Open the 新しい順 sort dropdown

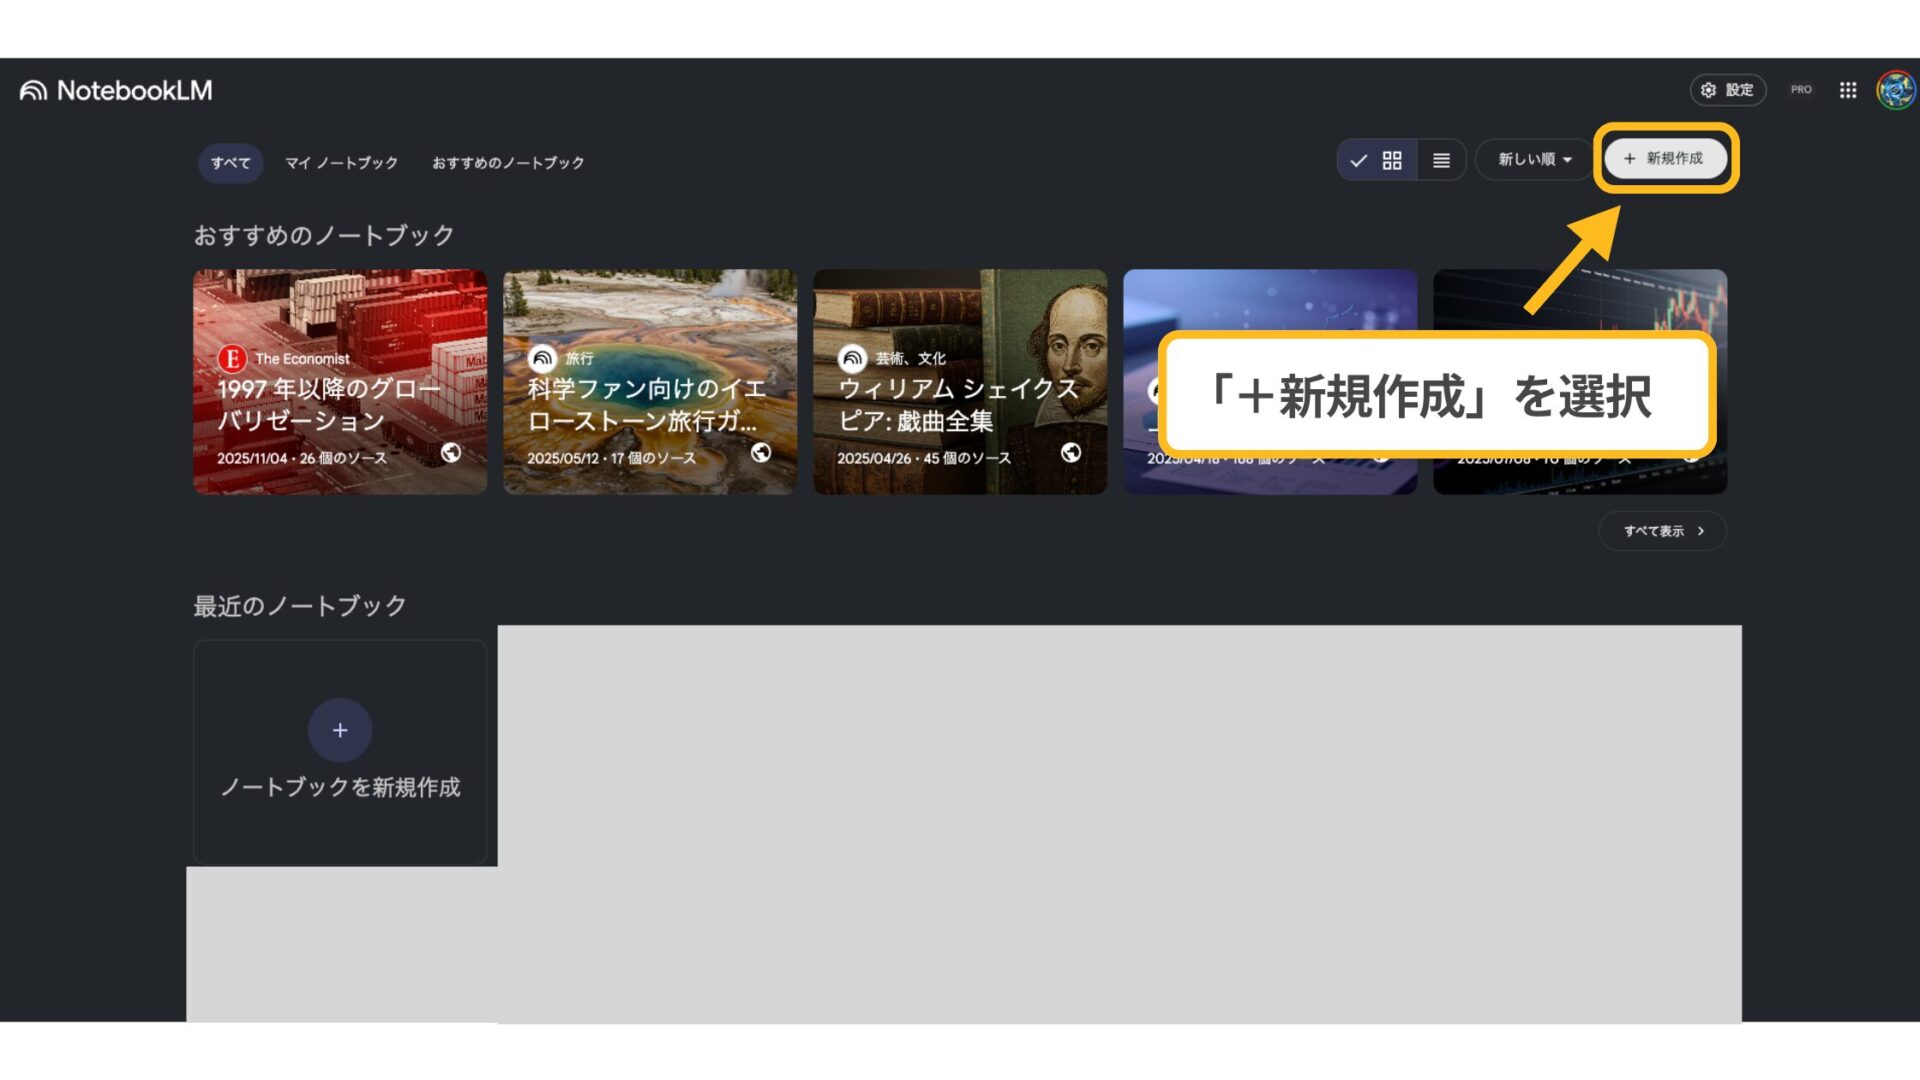point(1533,159)
